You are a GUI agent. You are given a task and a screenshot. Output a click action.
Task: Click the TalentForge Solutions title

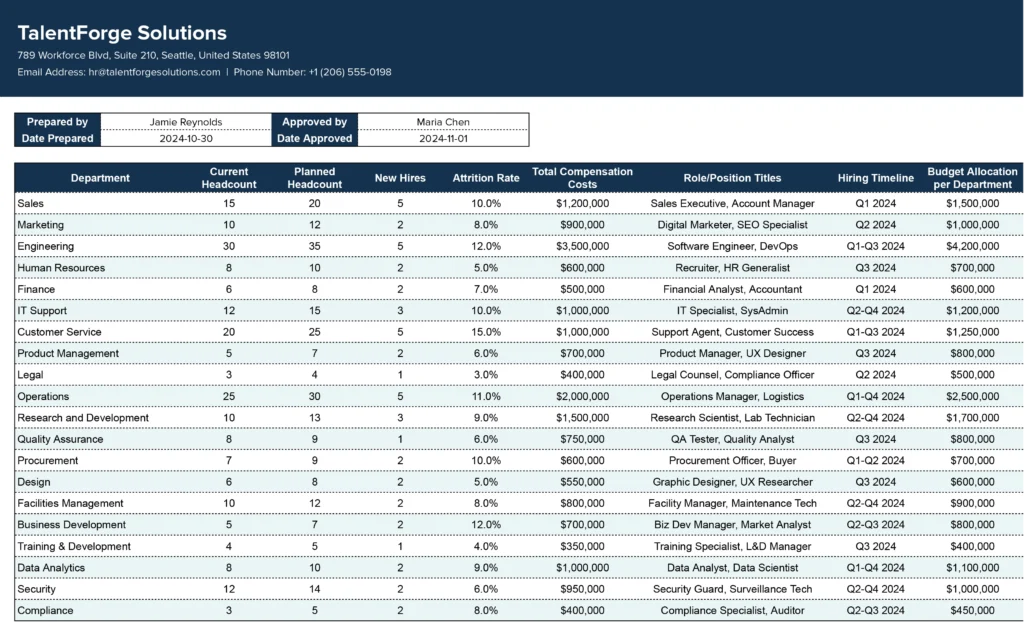pyautogui.click(x=122, y=33)
